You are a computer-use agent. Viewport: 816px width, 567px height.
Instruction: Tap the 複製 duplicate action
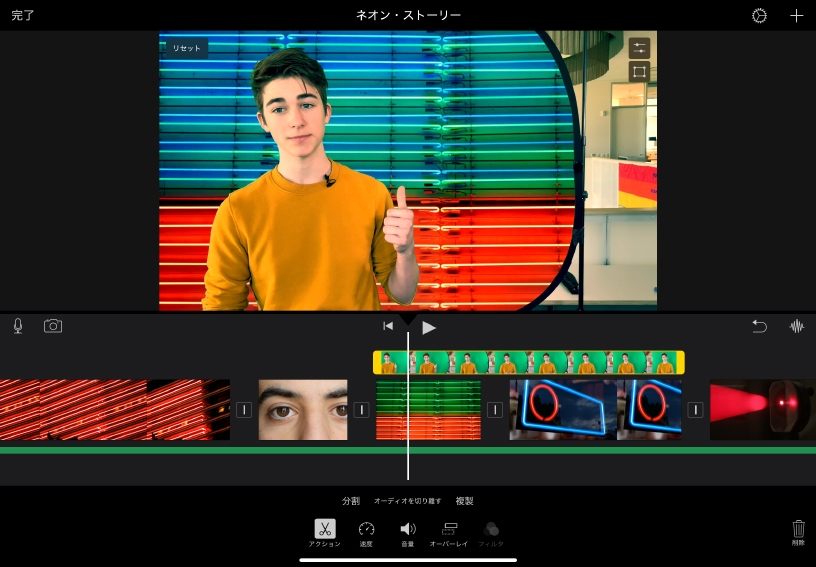[x=465, y=501]
